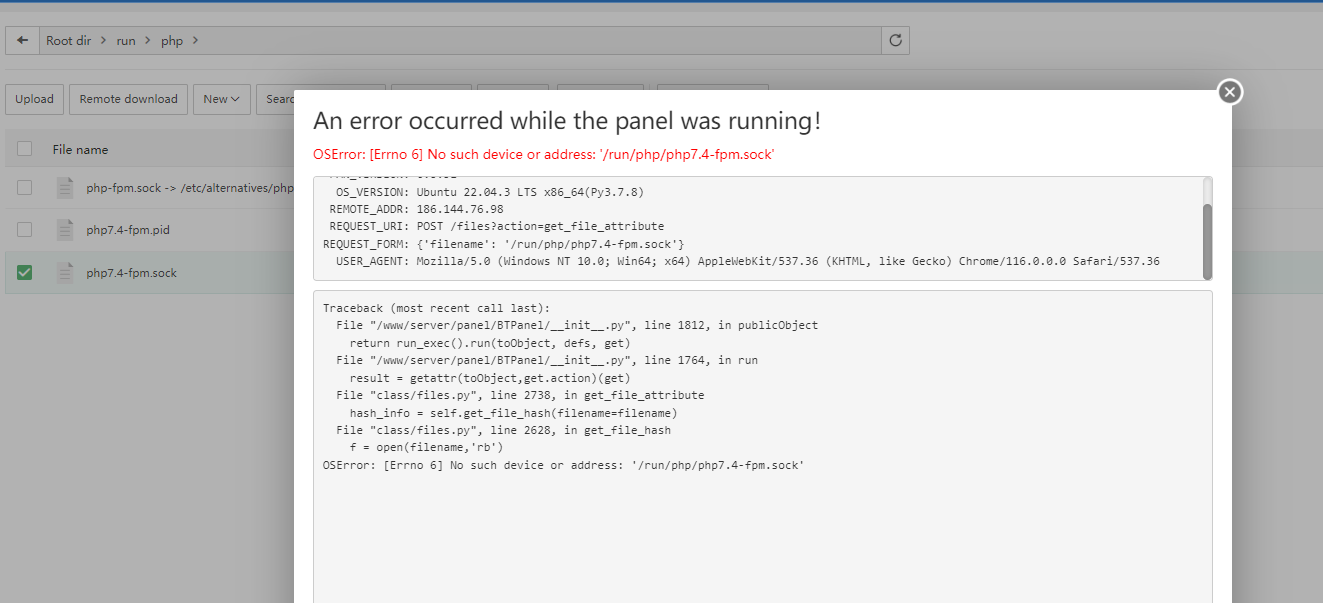The height and width of the screenshot is (603, 1323).
Task: Open the New dropdown menu
Action: coord(221,99)
